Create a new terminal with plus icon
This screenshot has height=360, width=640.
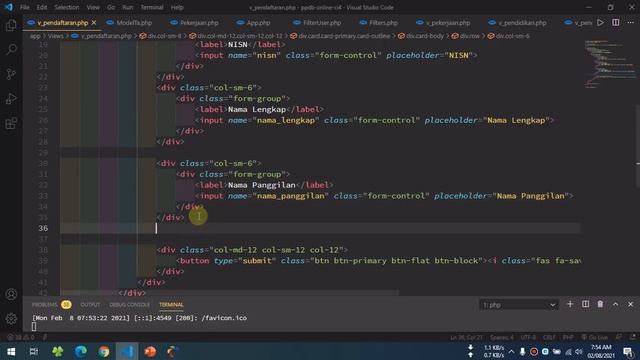[570, 304]
